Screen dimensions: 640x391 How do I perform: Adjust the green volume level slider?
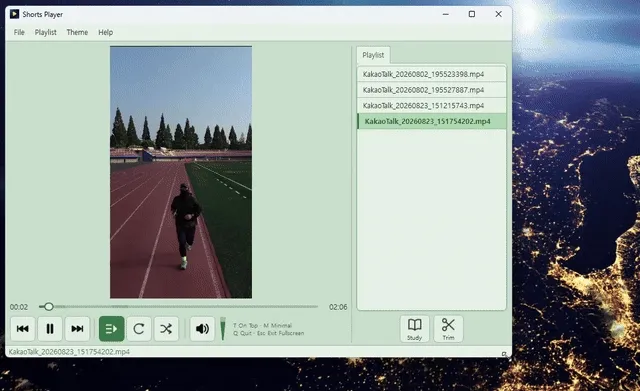point(223,329)
